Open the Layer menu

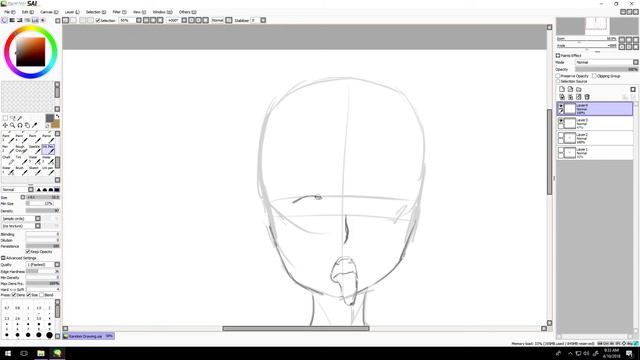click(72, 12)
